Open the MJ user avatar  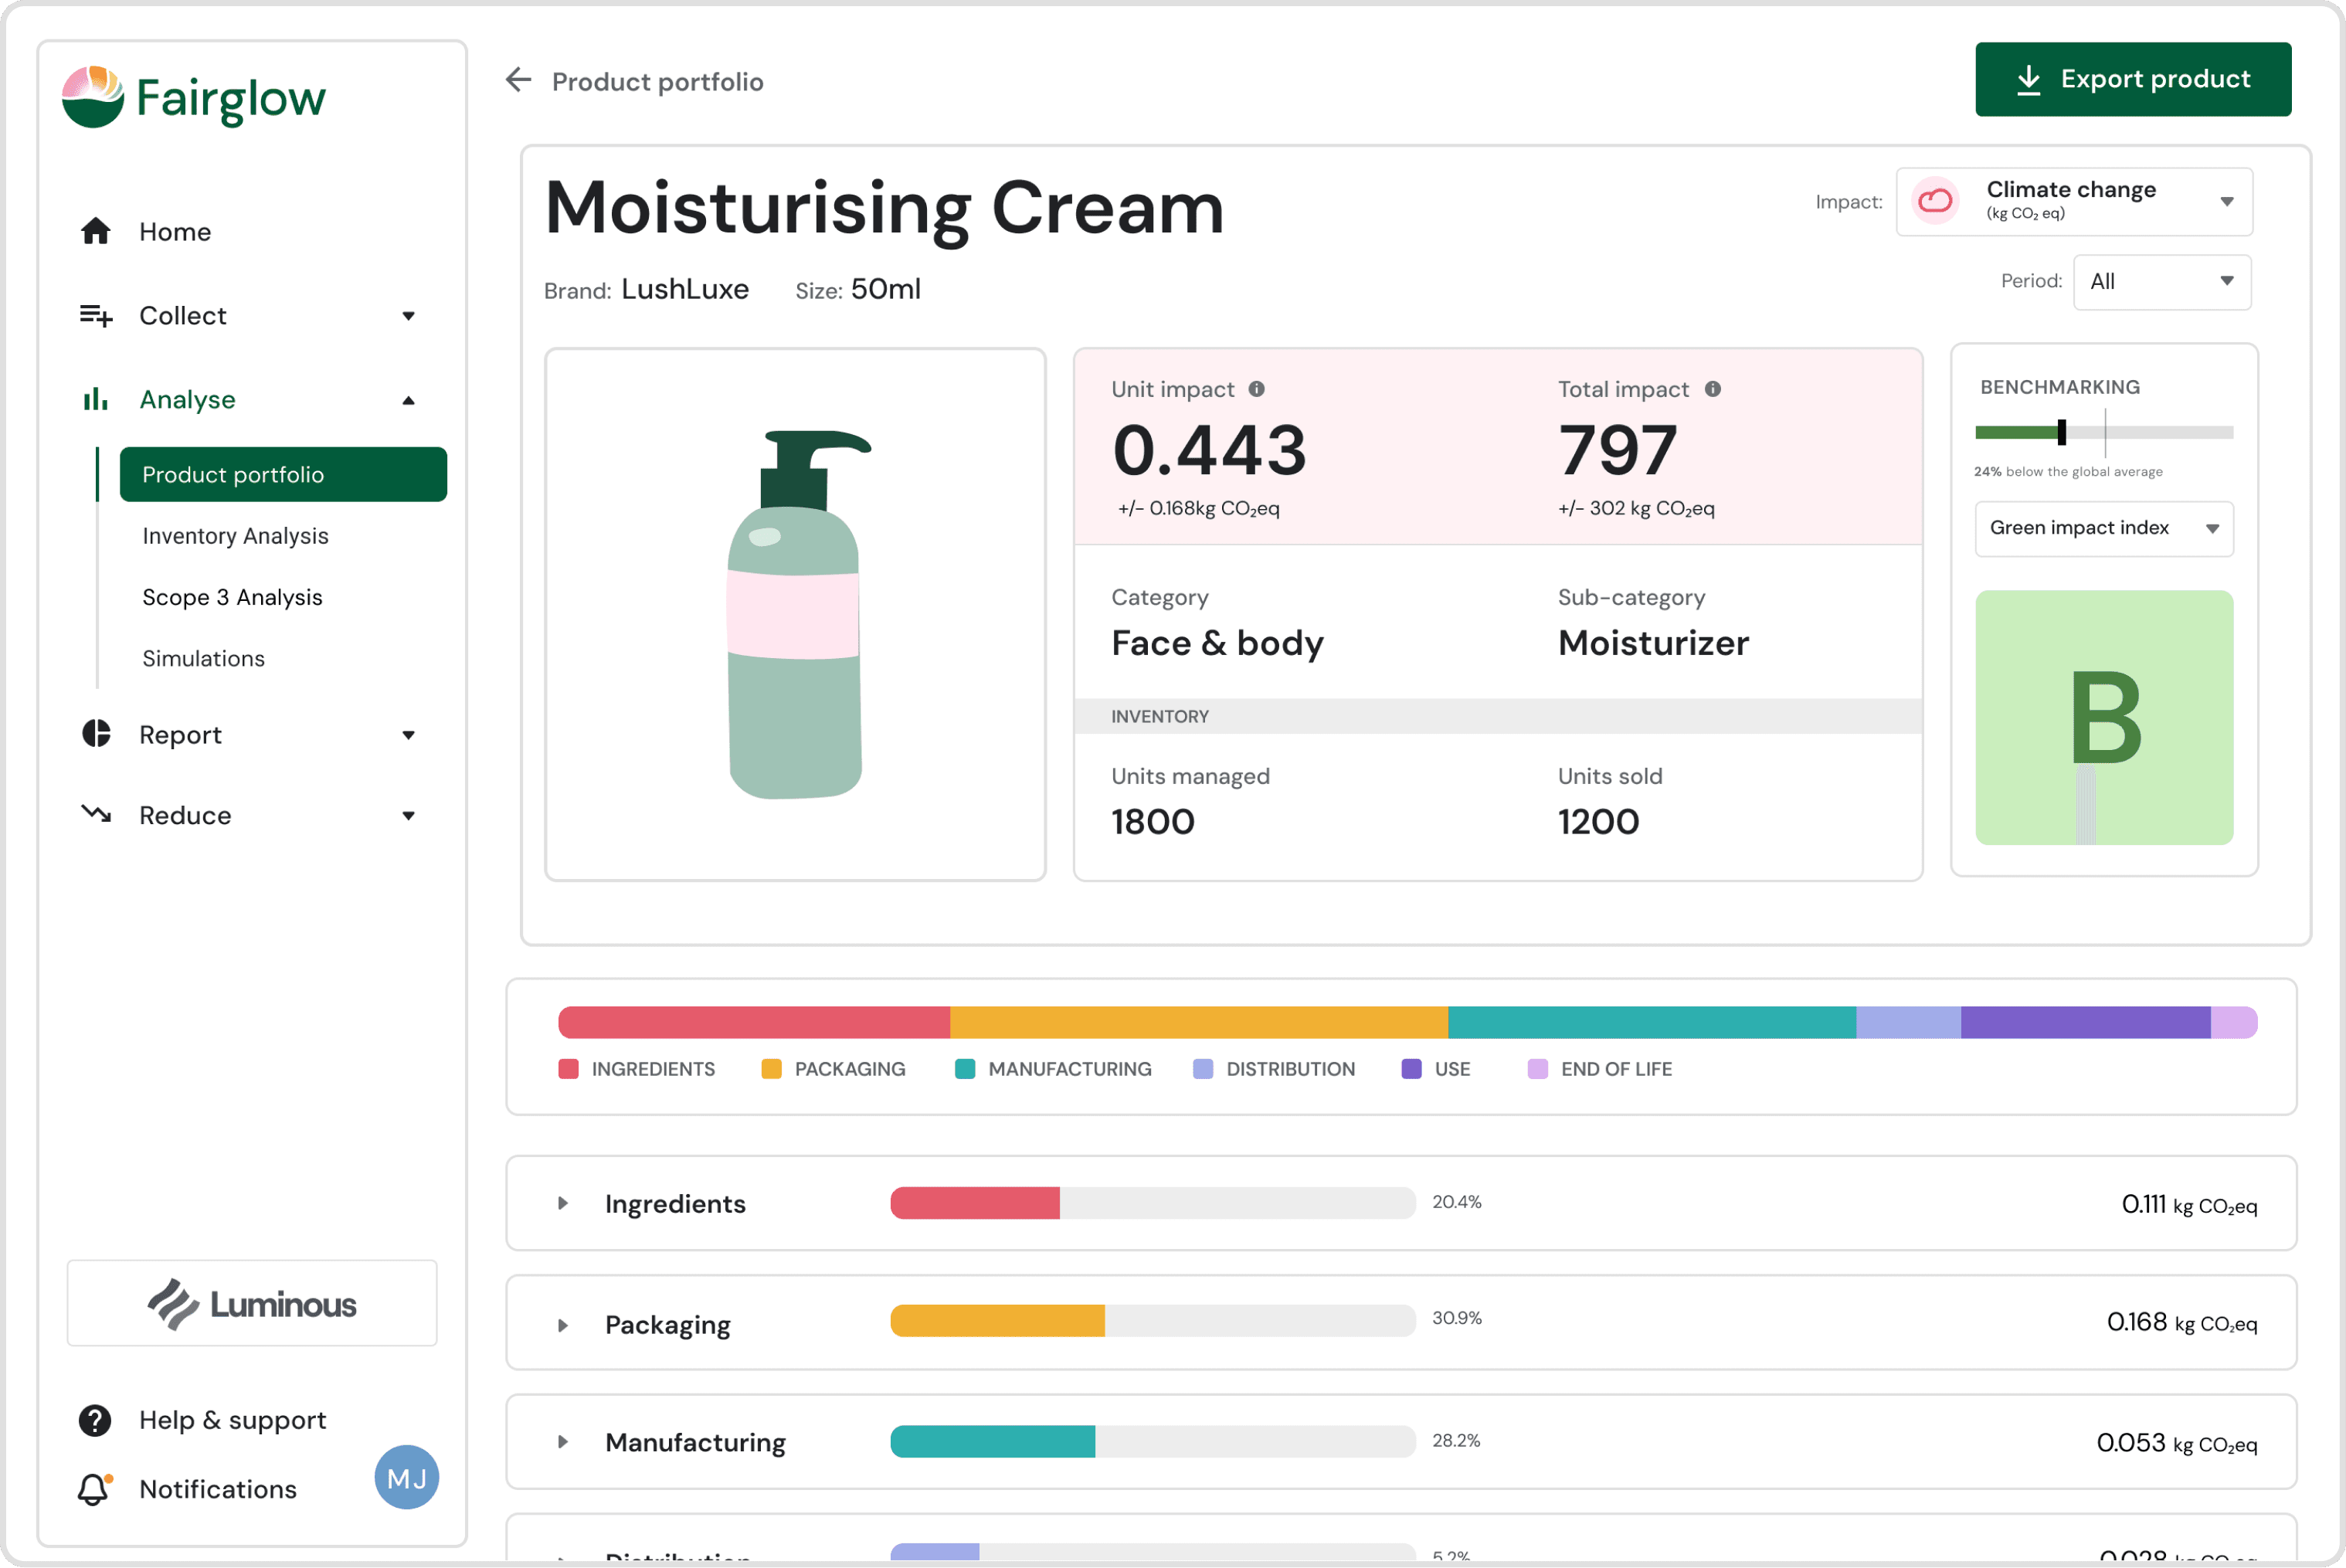pos(406,1477)
